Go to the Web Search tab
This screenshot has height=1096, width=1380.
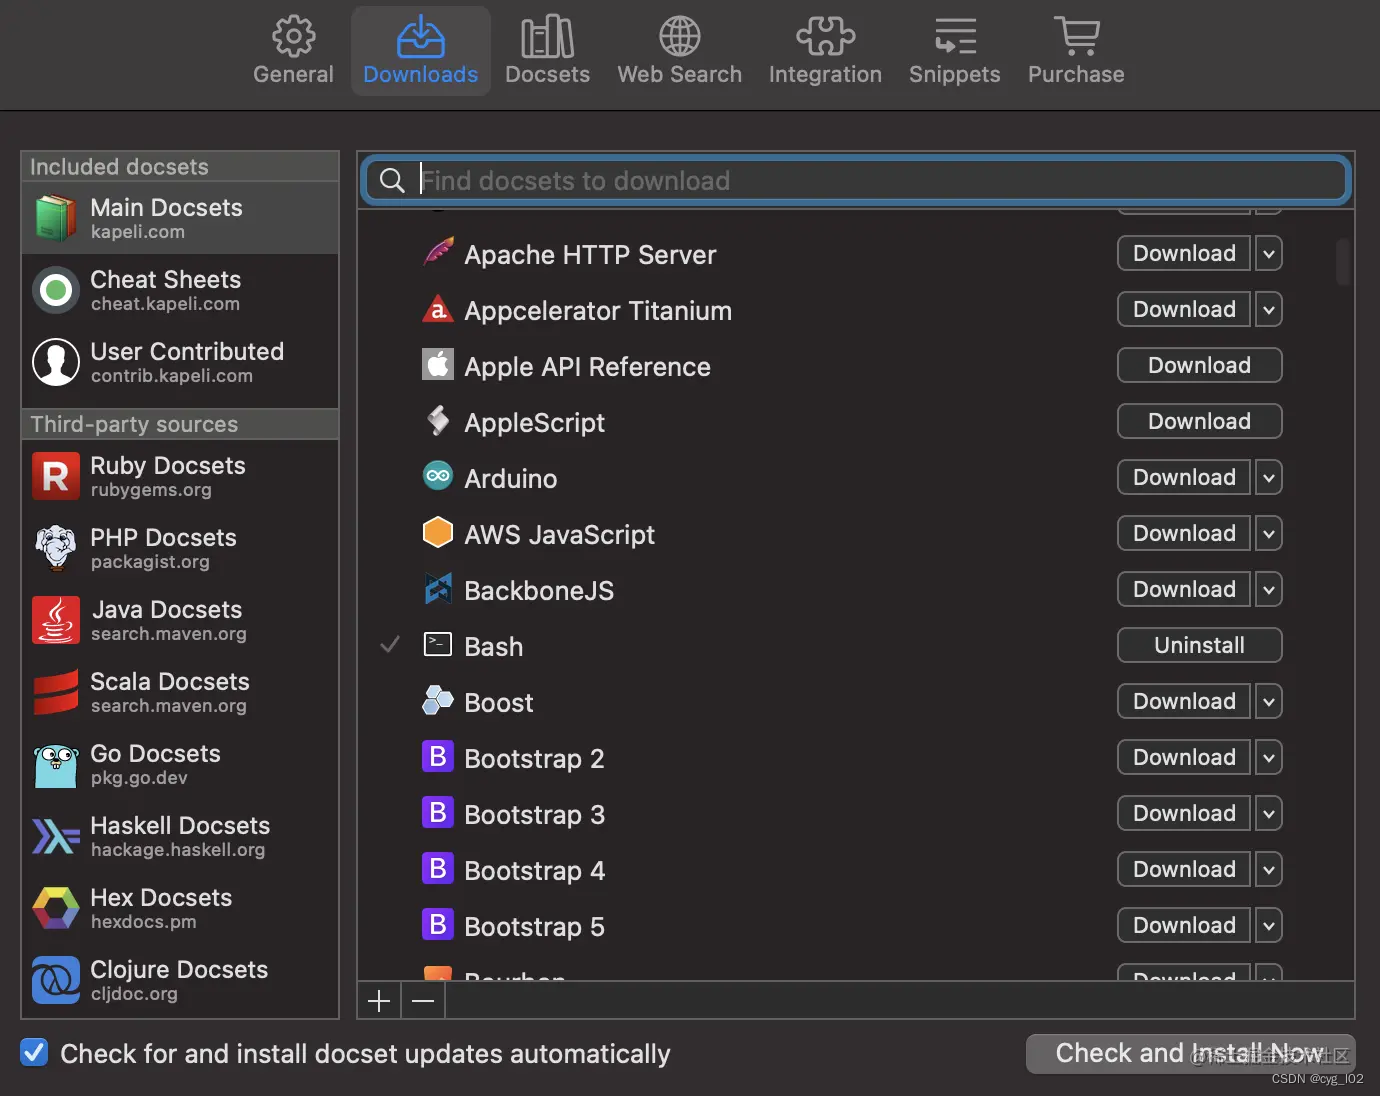pyautogui.click(x=679, y=51)
